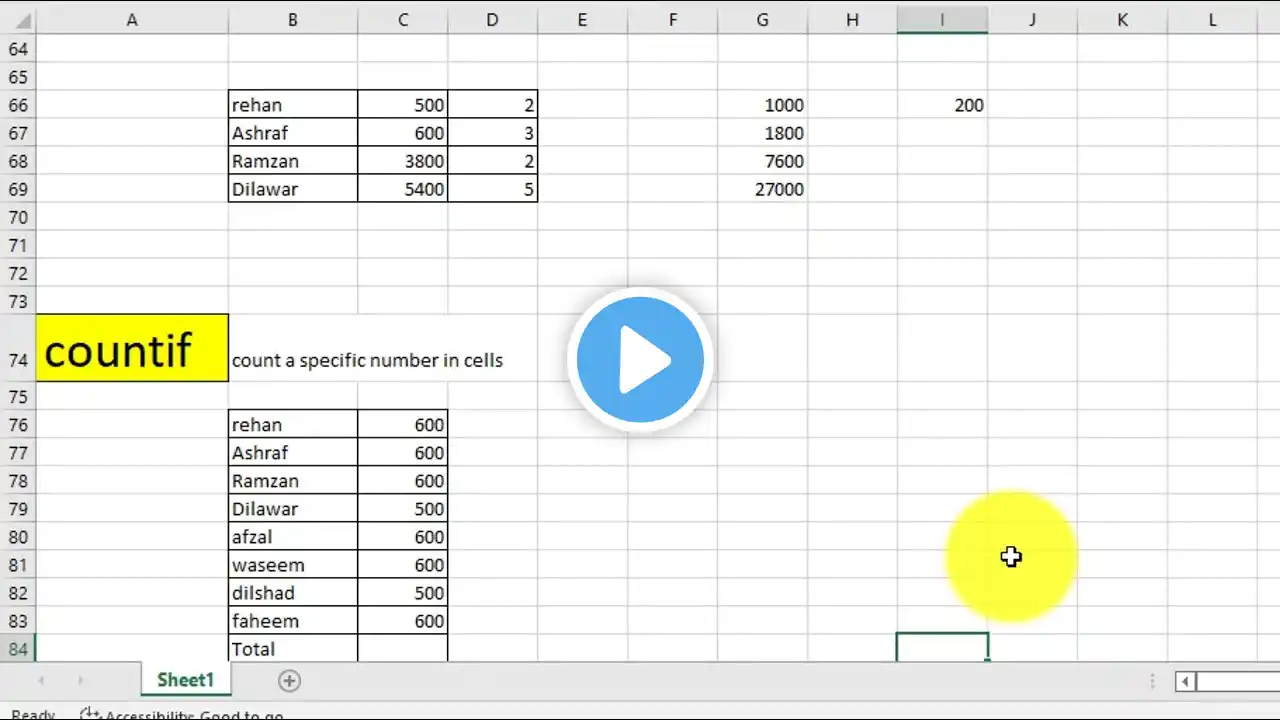Select column B header
This screenshot has height=720, width=1280.
coord(292,19)
